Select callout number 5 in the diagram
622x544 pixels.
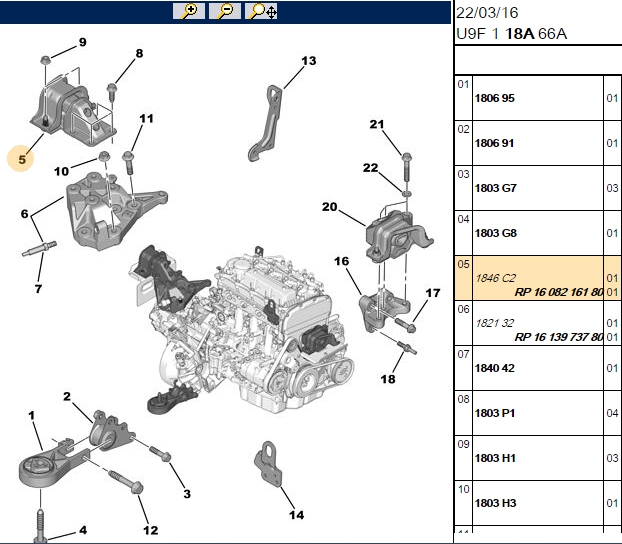(21, 160)
